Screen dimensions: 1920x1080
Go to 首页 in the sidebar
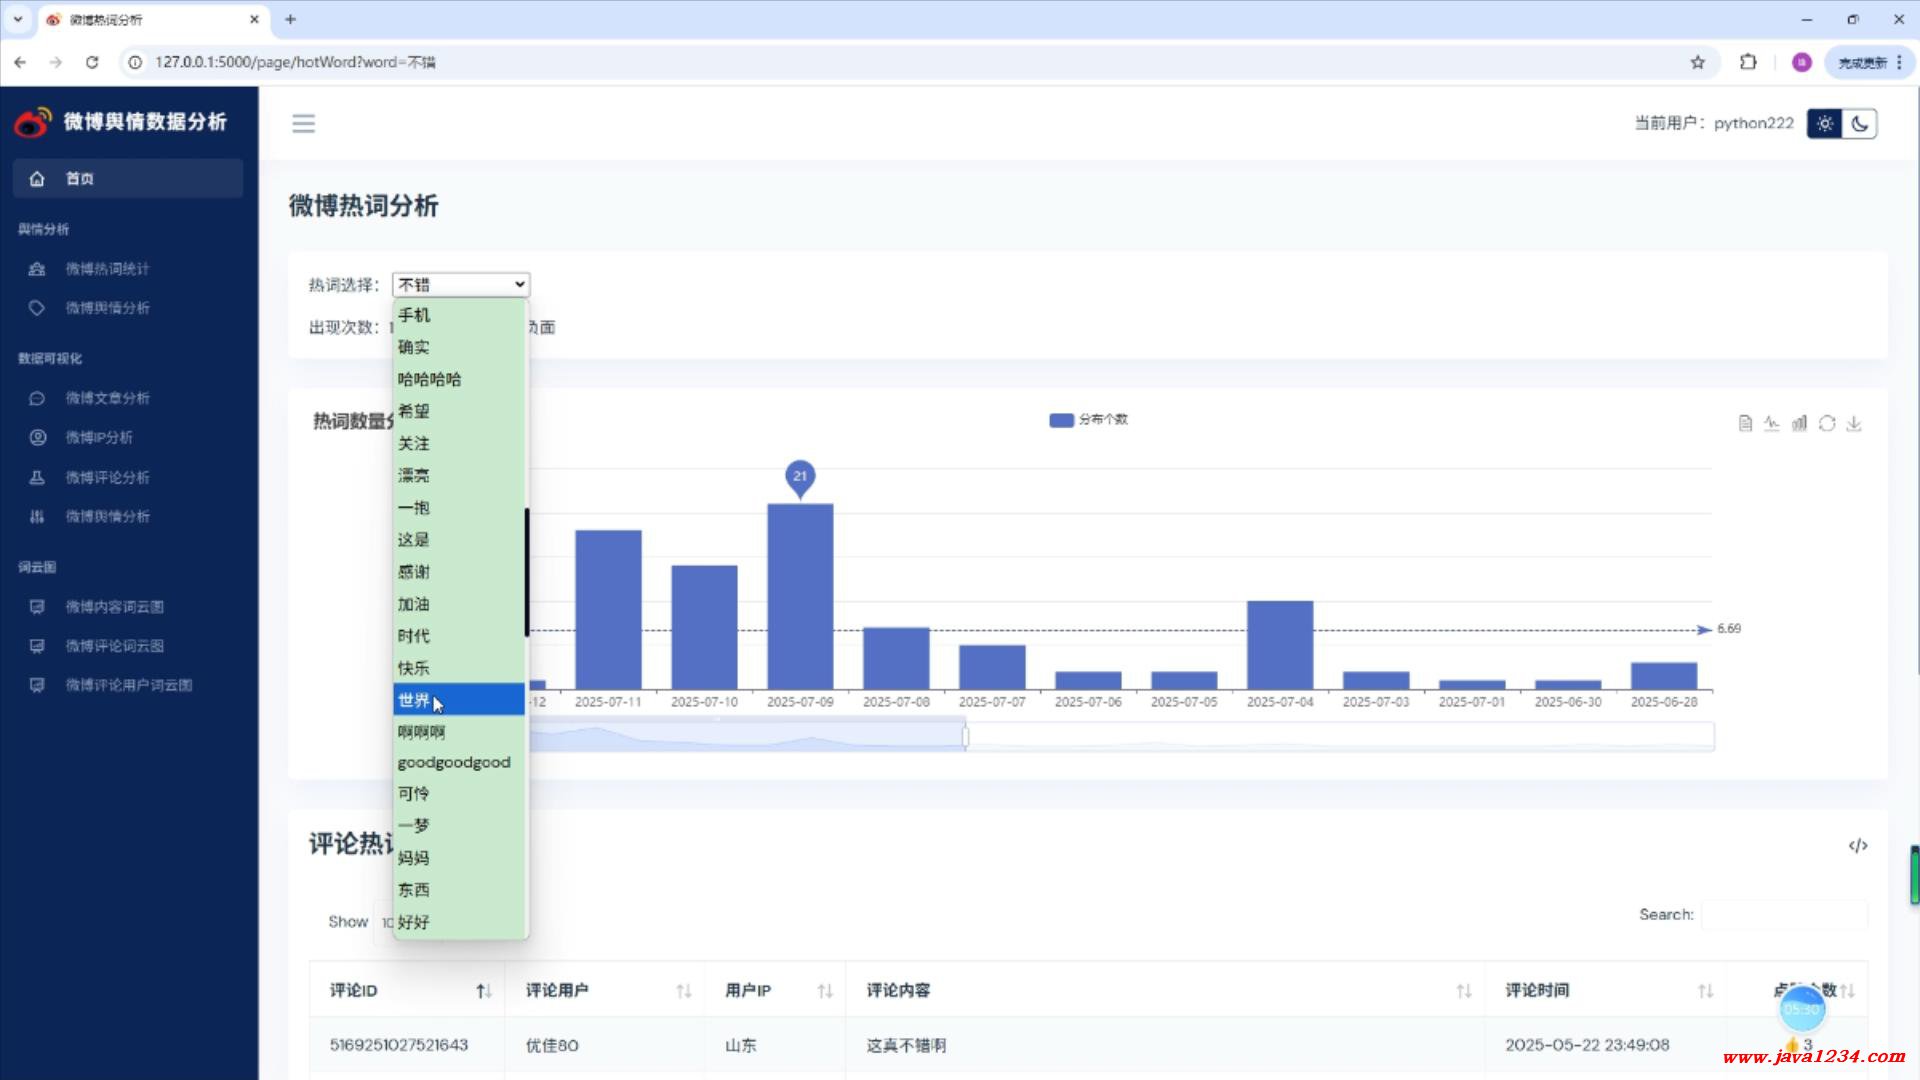(x=80, y=178)
